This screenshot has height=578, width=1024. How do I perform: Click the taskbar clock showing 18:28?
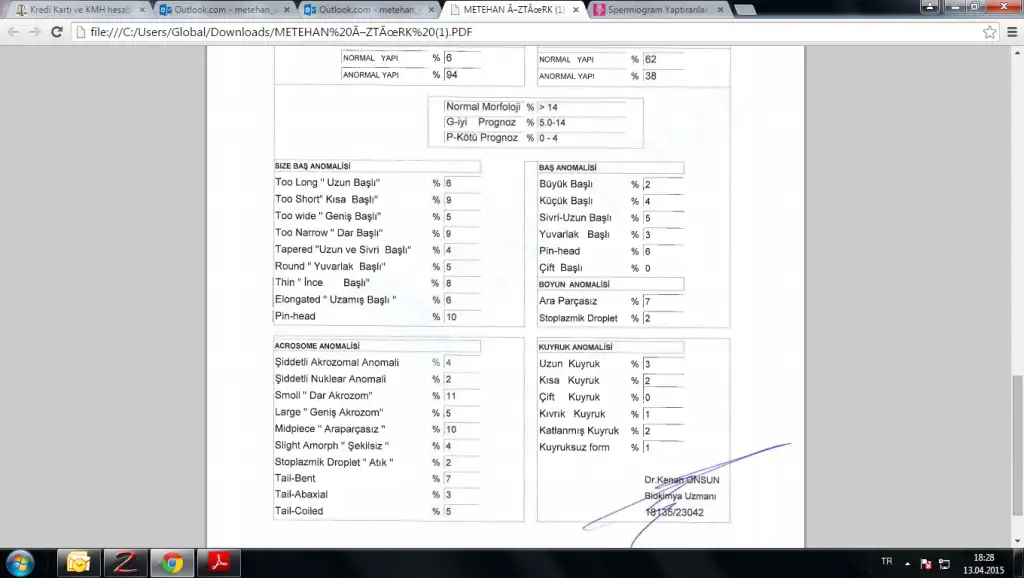tap(982, 563)
